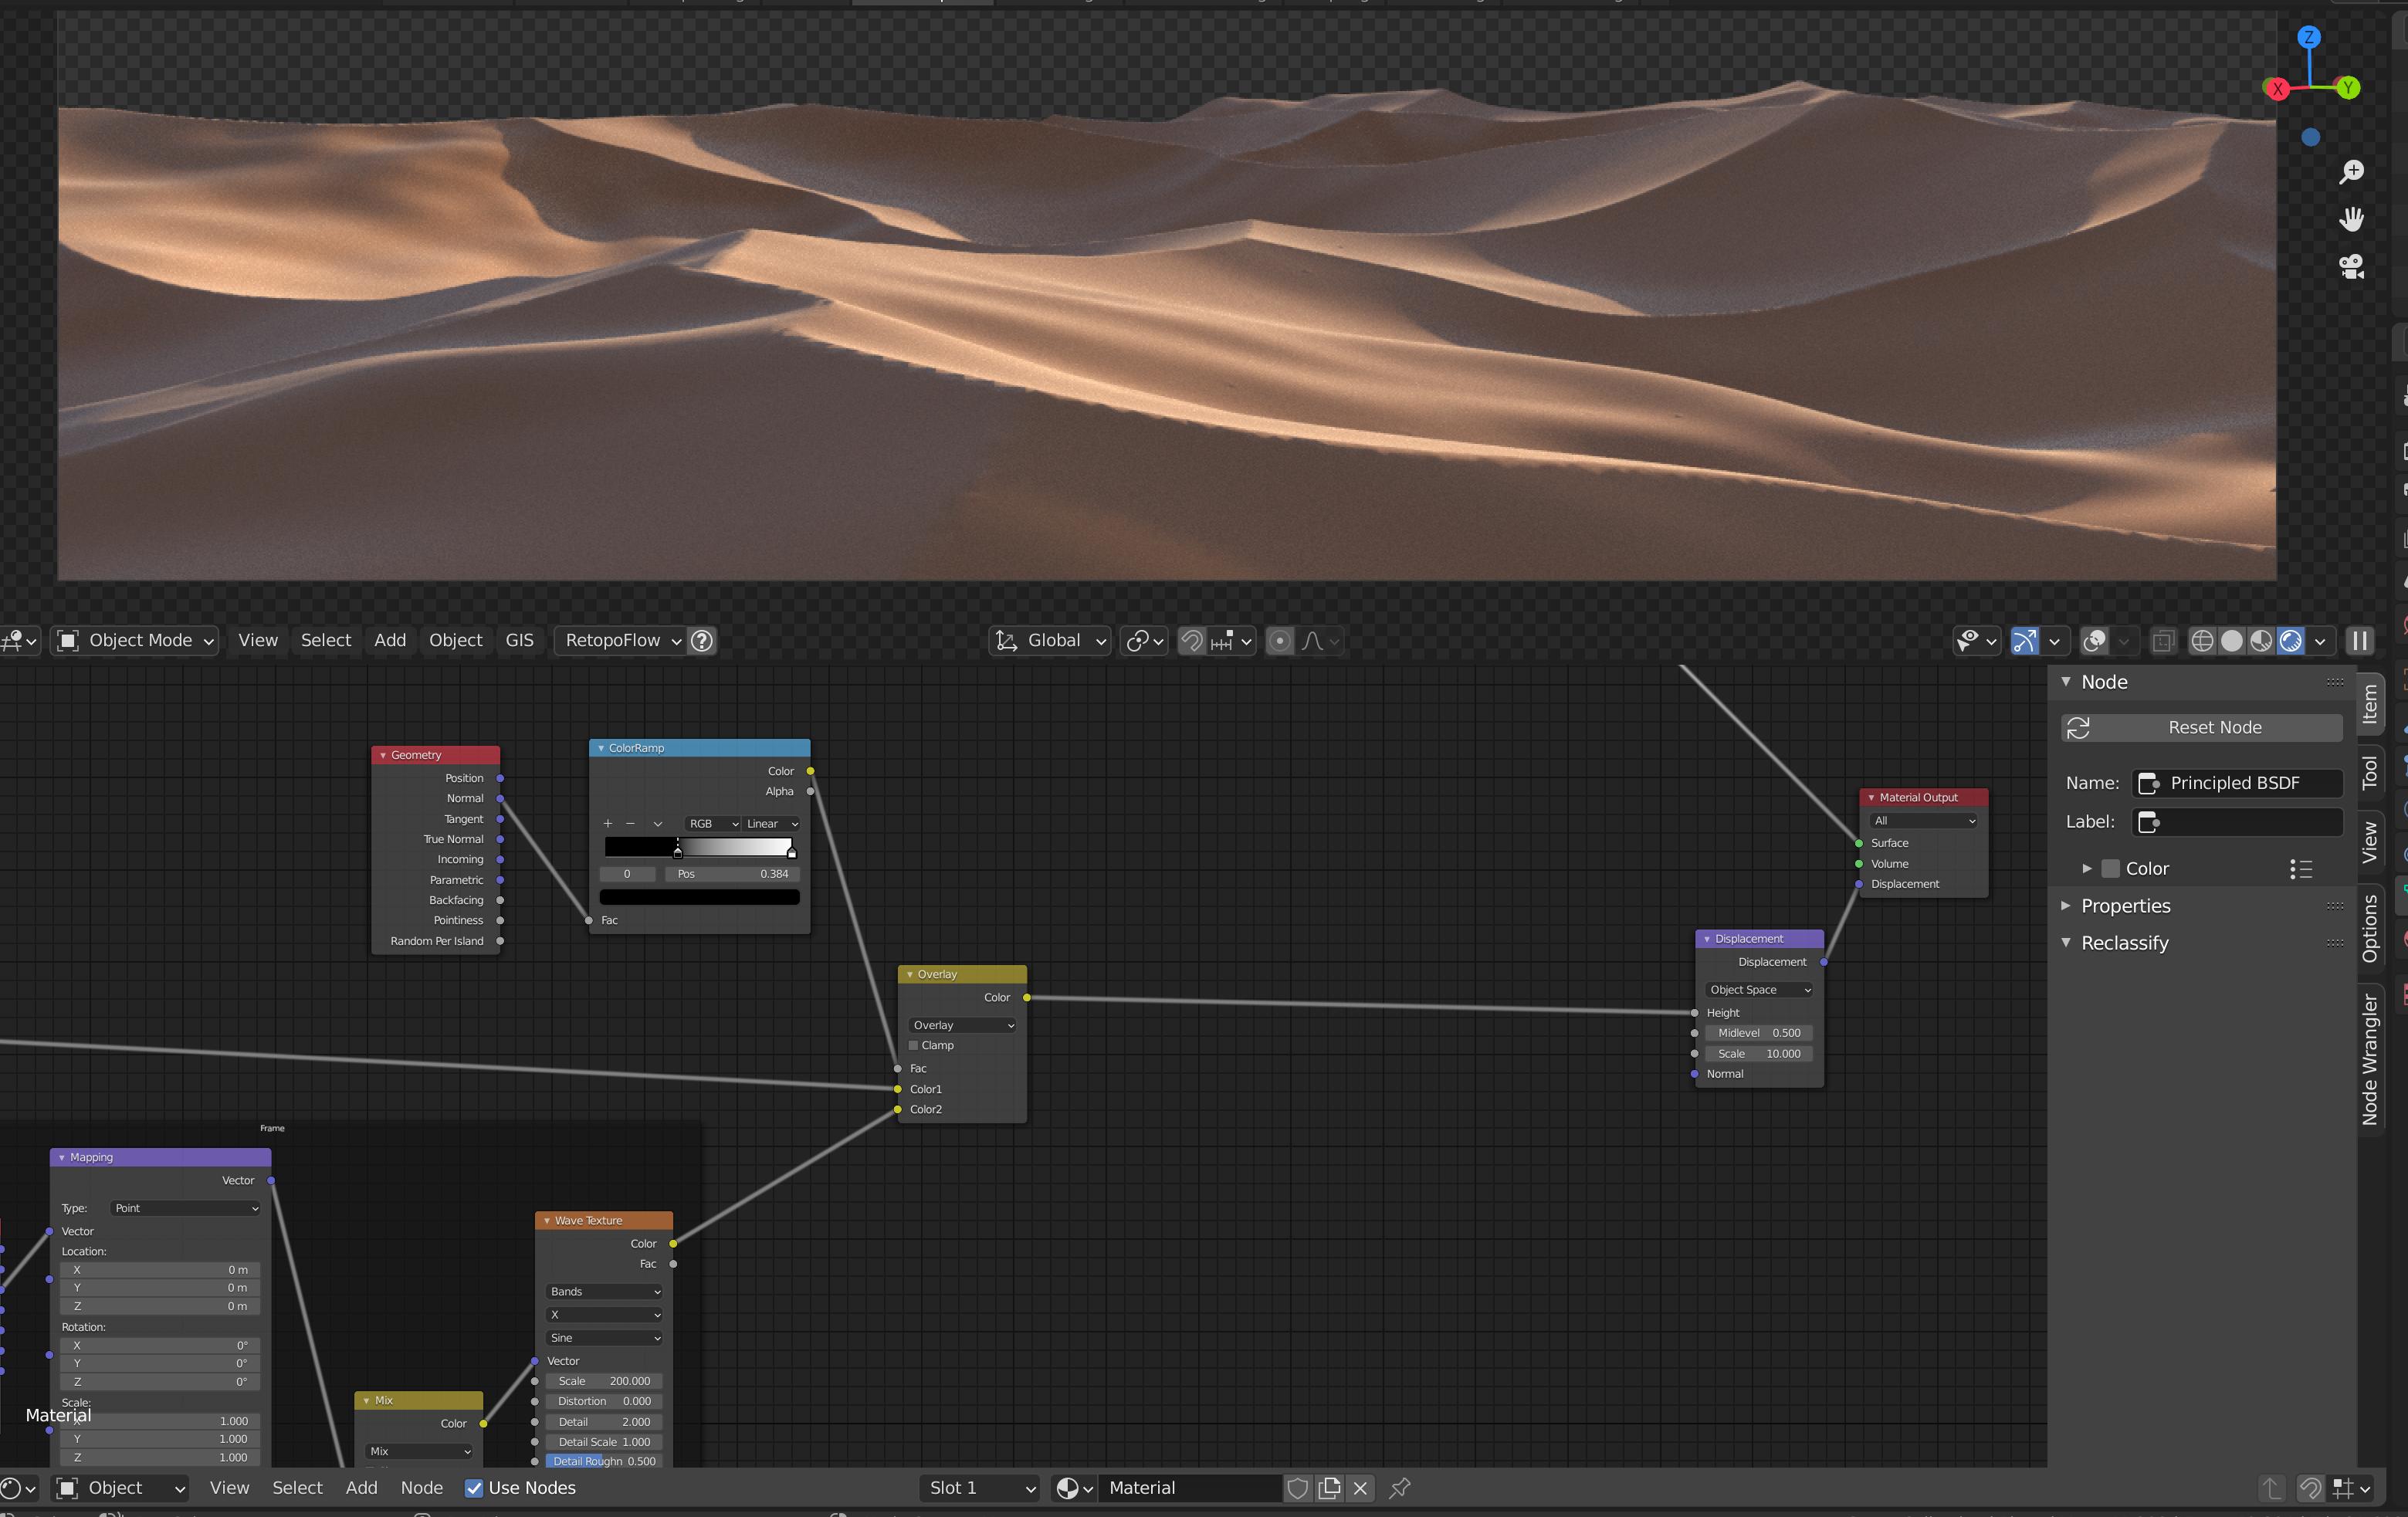This screenshot has height=1517, width=2408.
Task: Unlink material with X icon
Action: click(x=1360, y=1488)
